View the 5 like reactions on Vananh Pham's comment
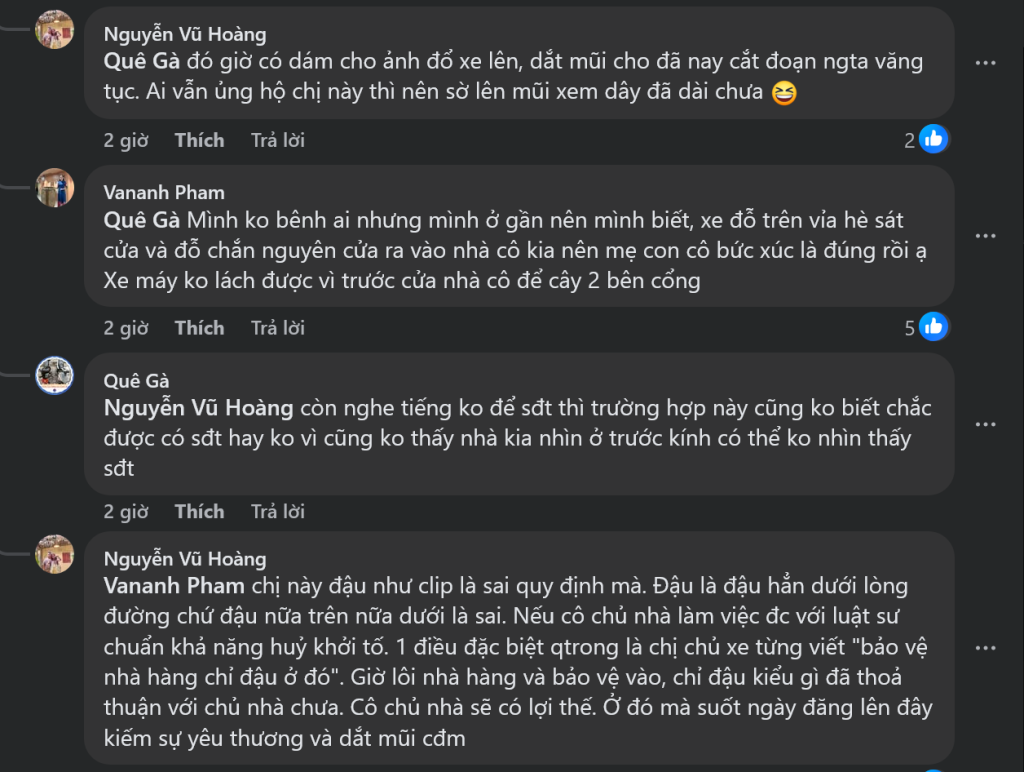The image size is (1024, 772). [x=926, y=327]
